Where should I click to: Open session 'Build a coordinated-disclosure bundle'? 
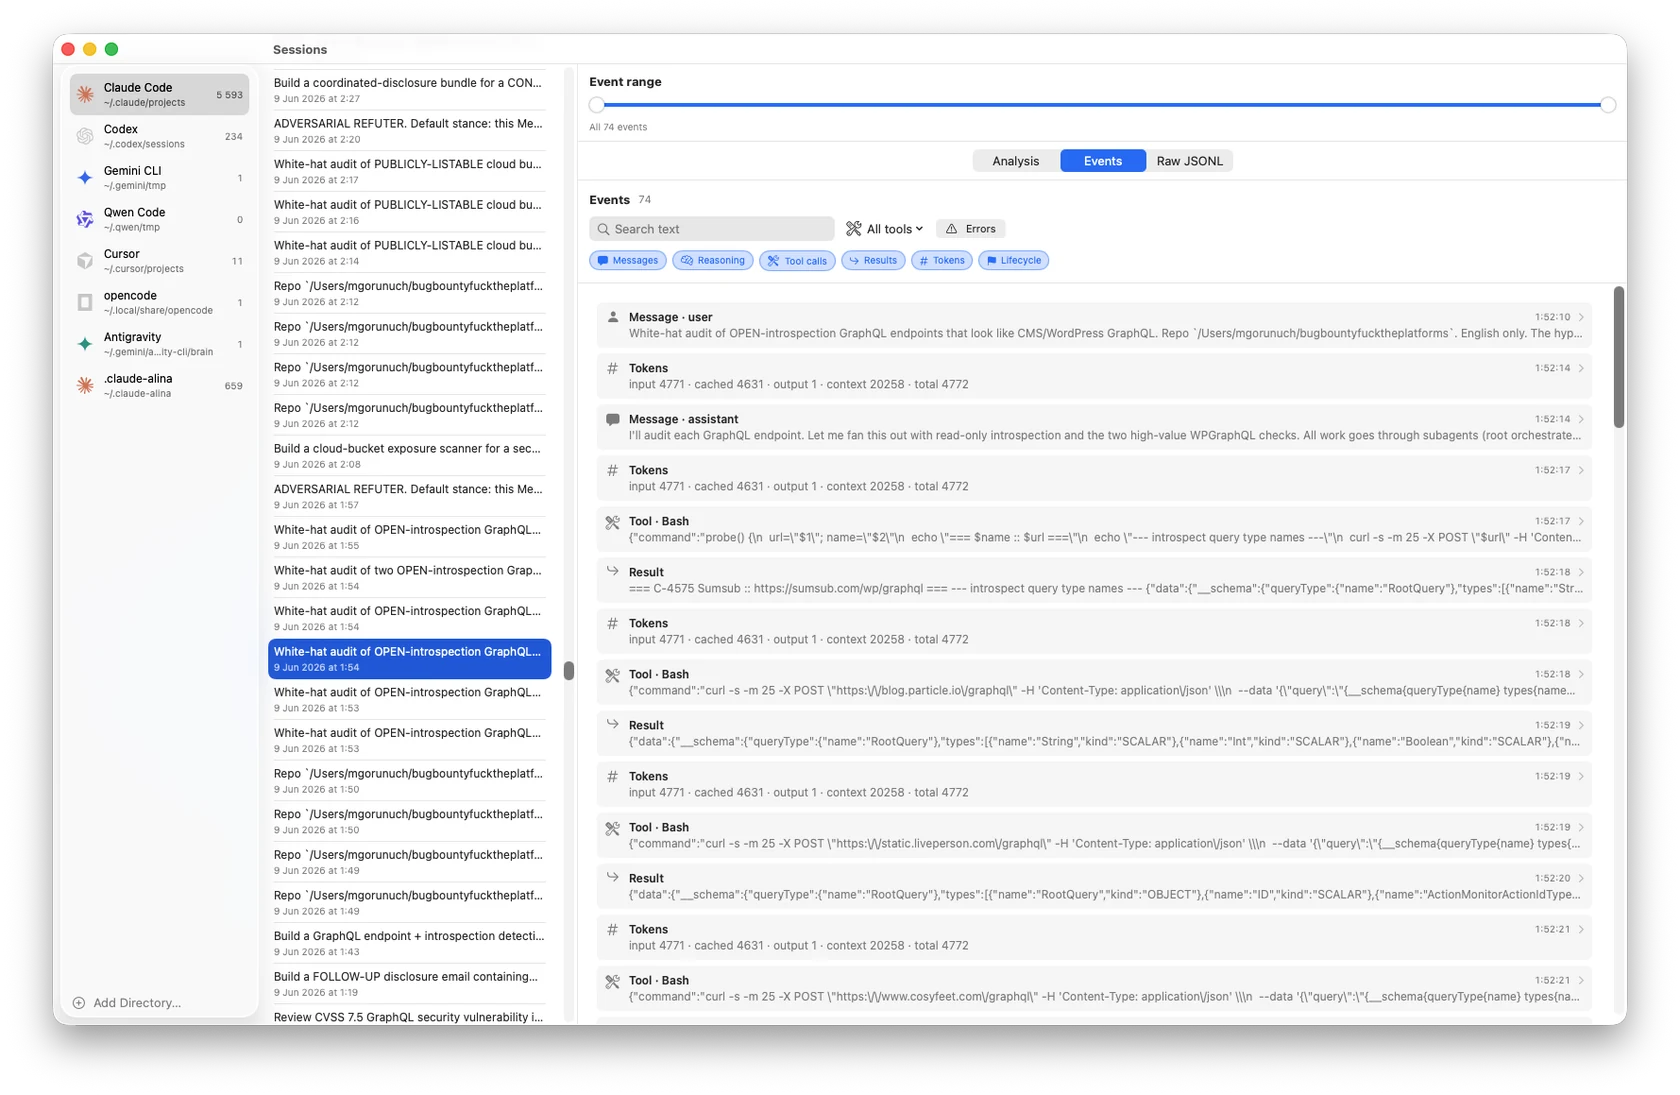tap(409, 90)
